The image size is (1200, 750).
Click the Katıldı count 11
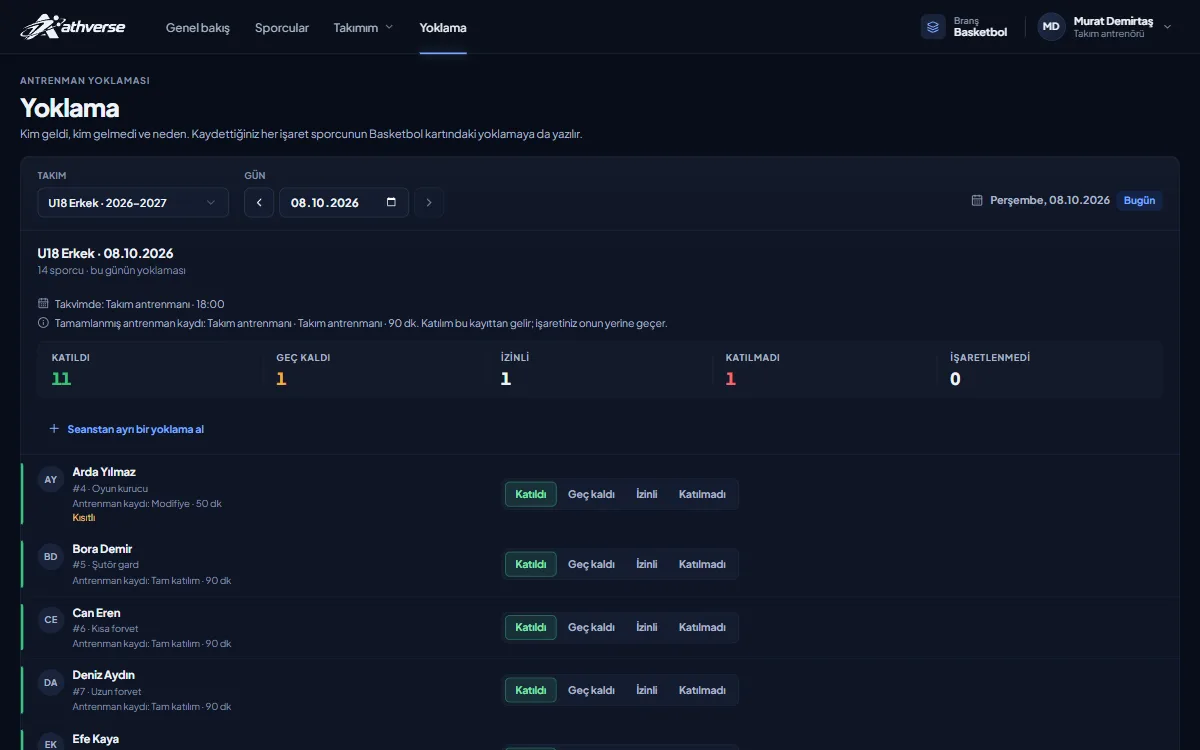coord(61,379)
